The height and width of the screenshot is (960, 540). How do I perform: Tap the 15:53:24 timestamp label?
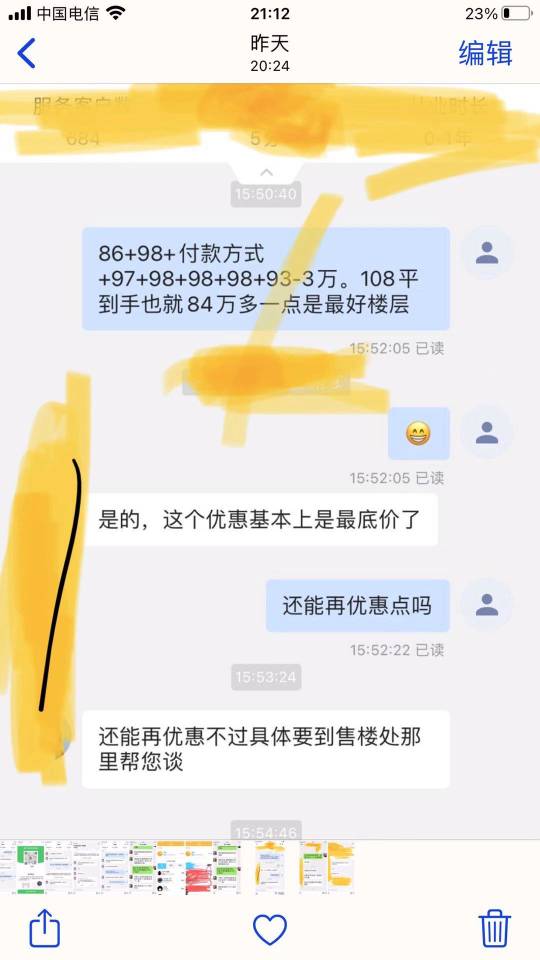pyautogui.click(x=266, y=677)
